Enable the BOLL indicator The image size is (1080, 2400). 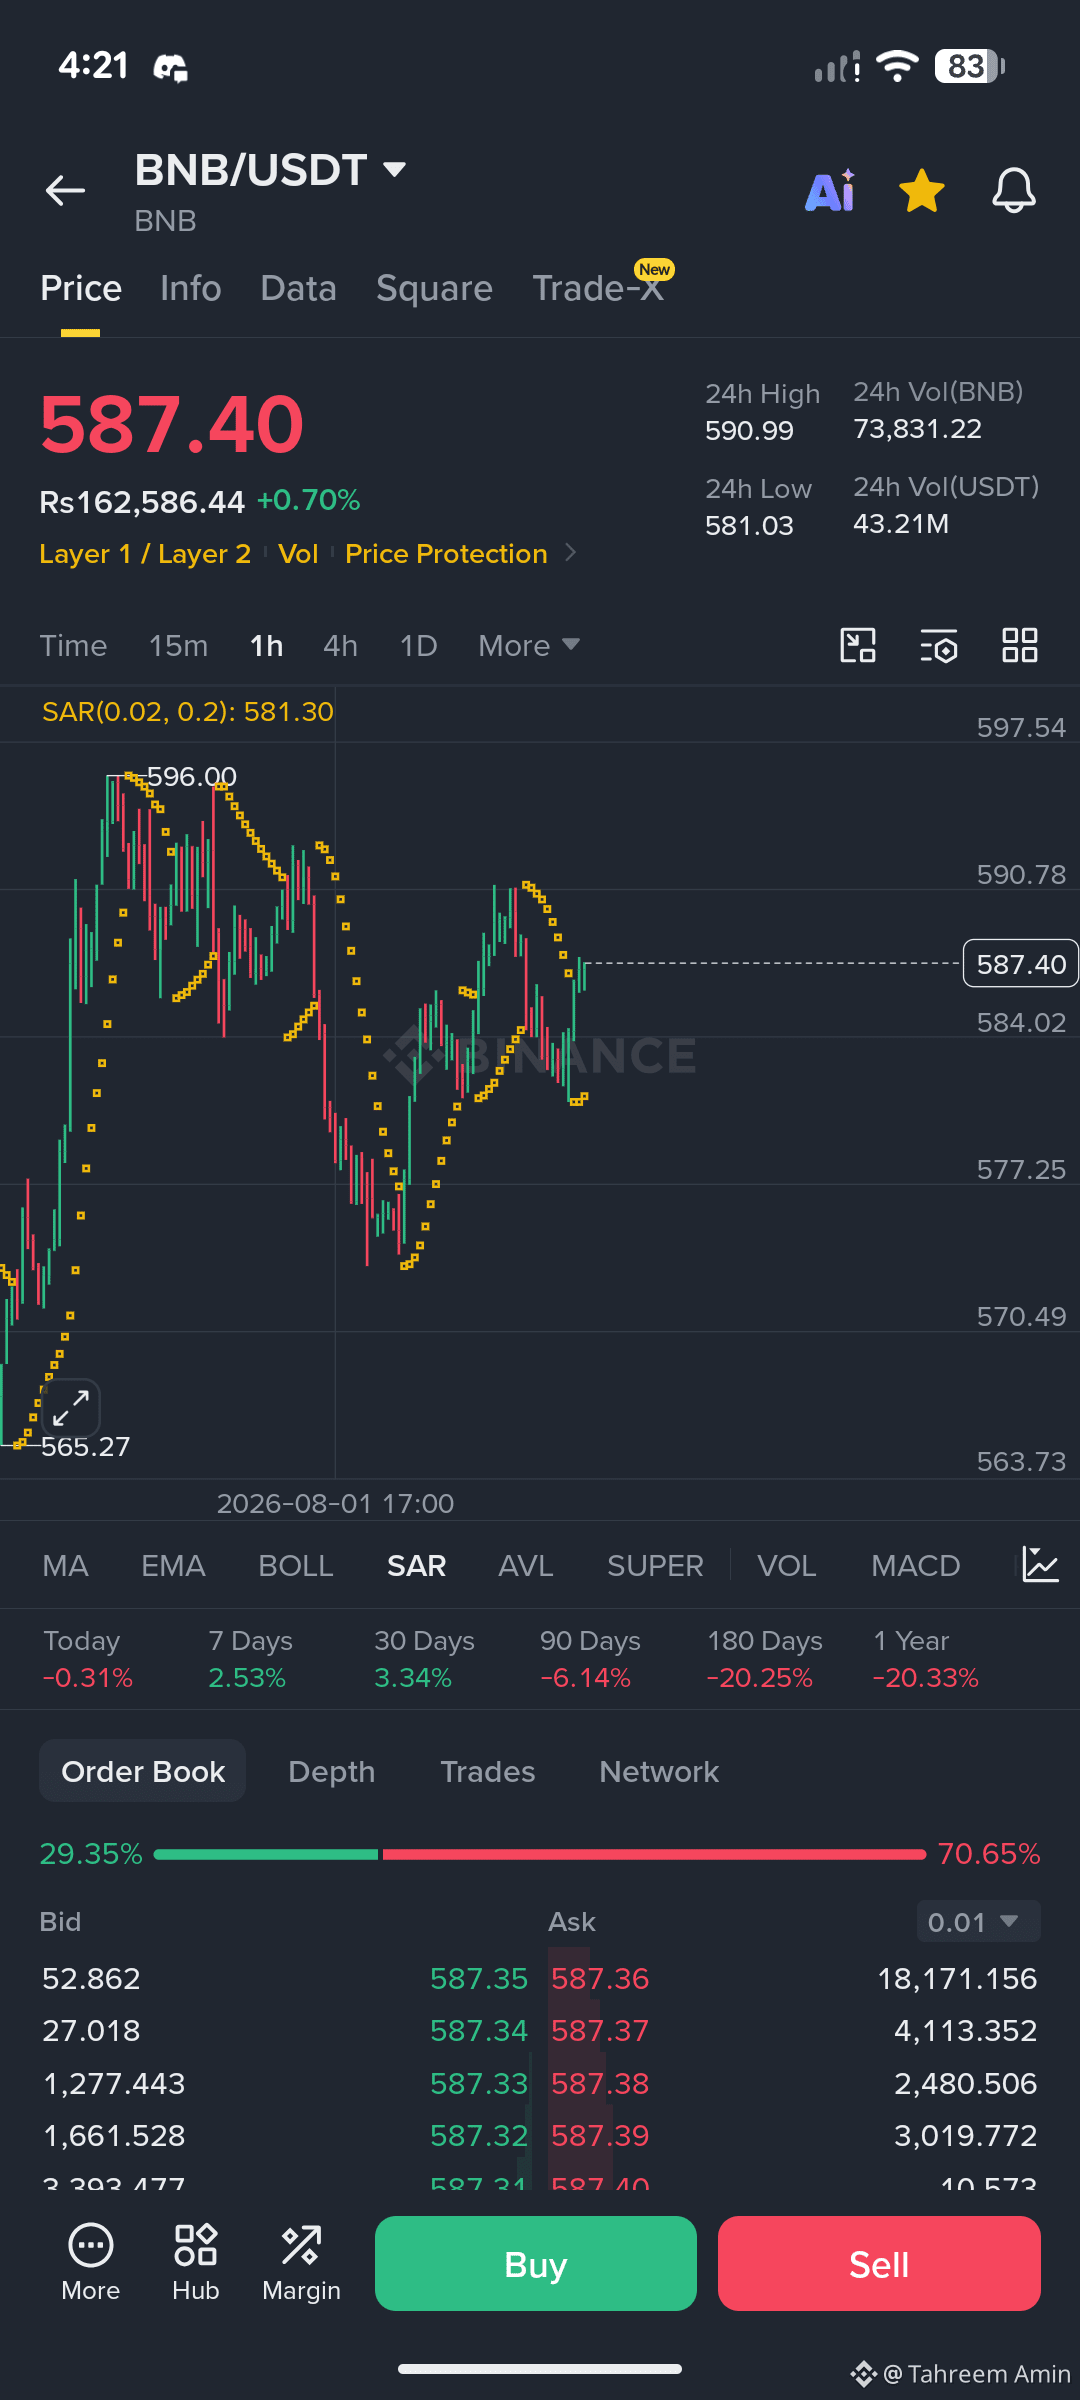(x=295, y=1566)
